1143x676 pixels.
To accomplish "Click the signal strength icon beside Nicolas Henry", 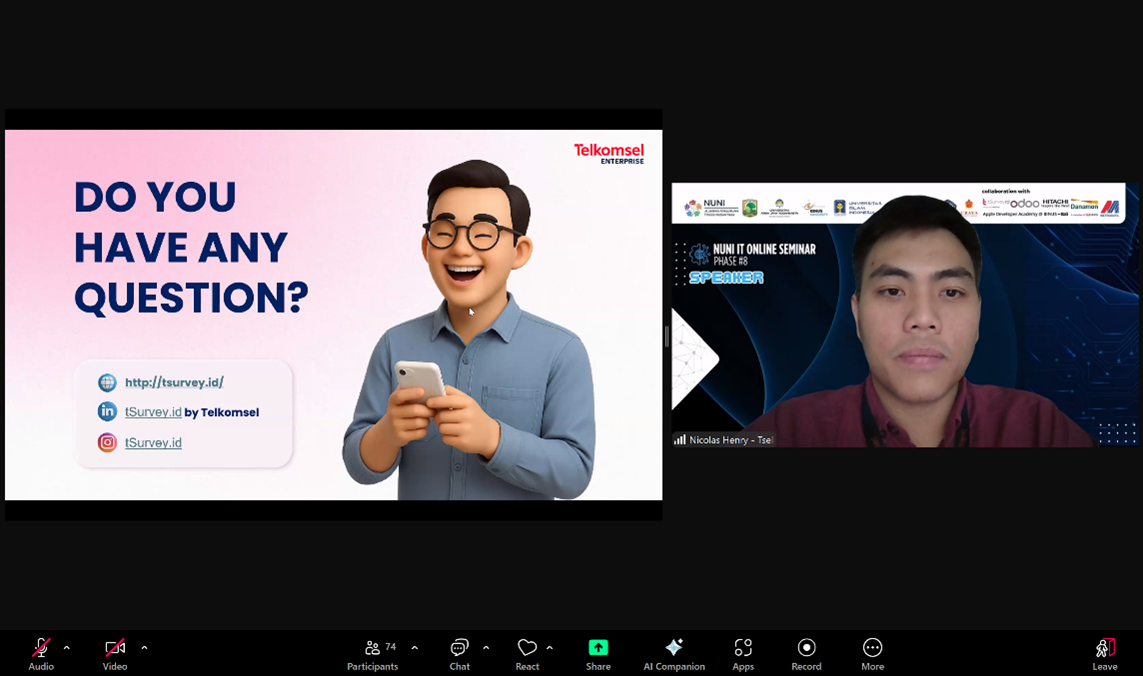I will [679, 440].
